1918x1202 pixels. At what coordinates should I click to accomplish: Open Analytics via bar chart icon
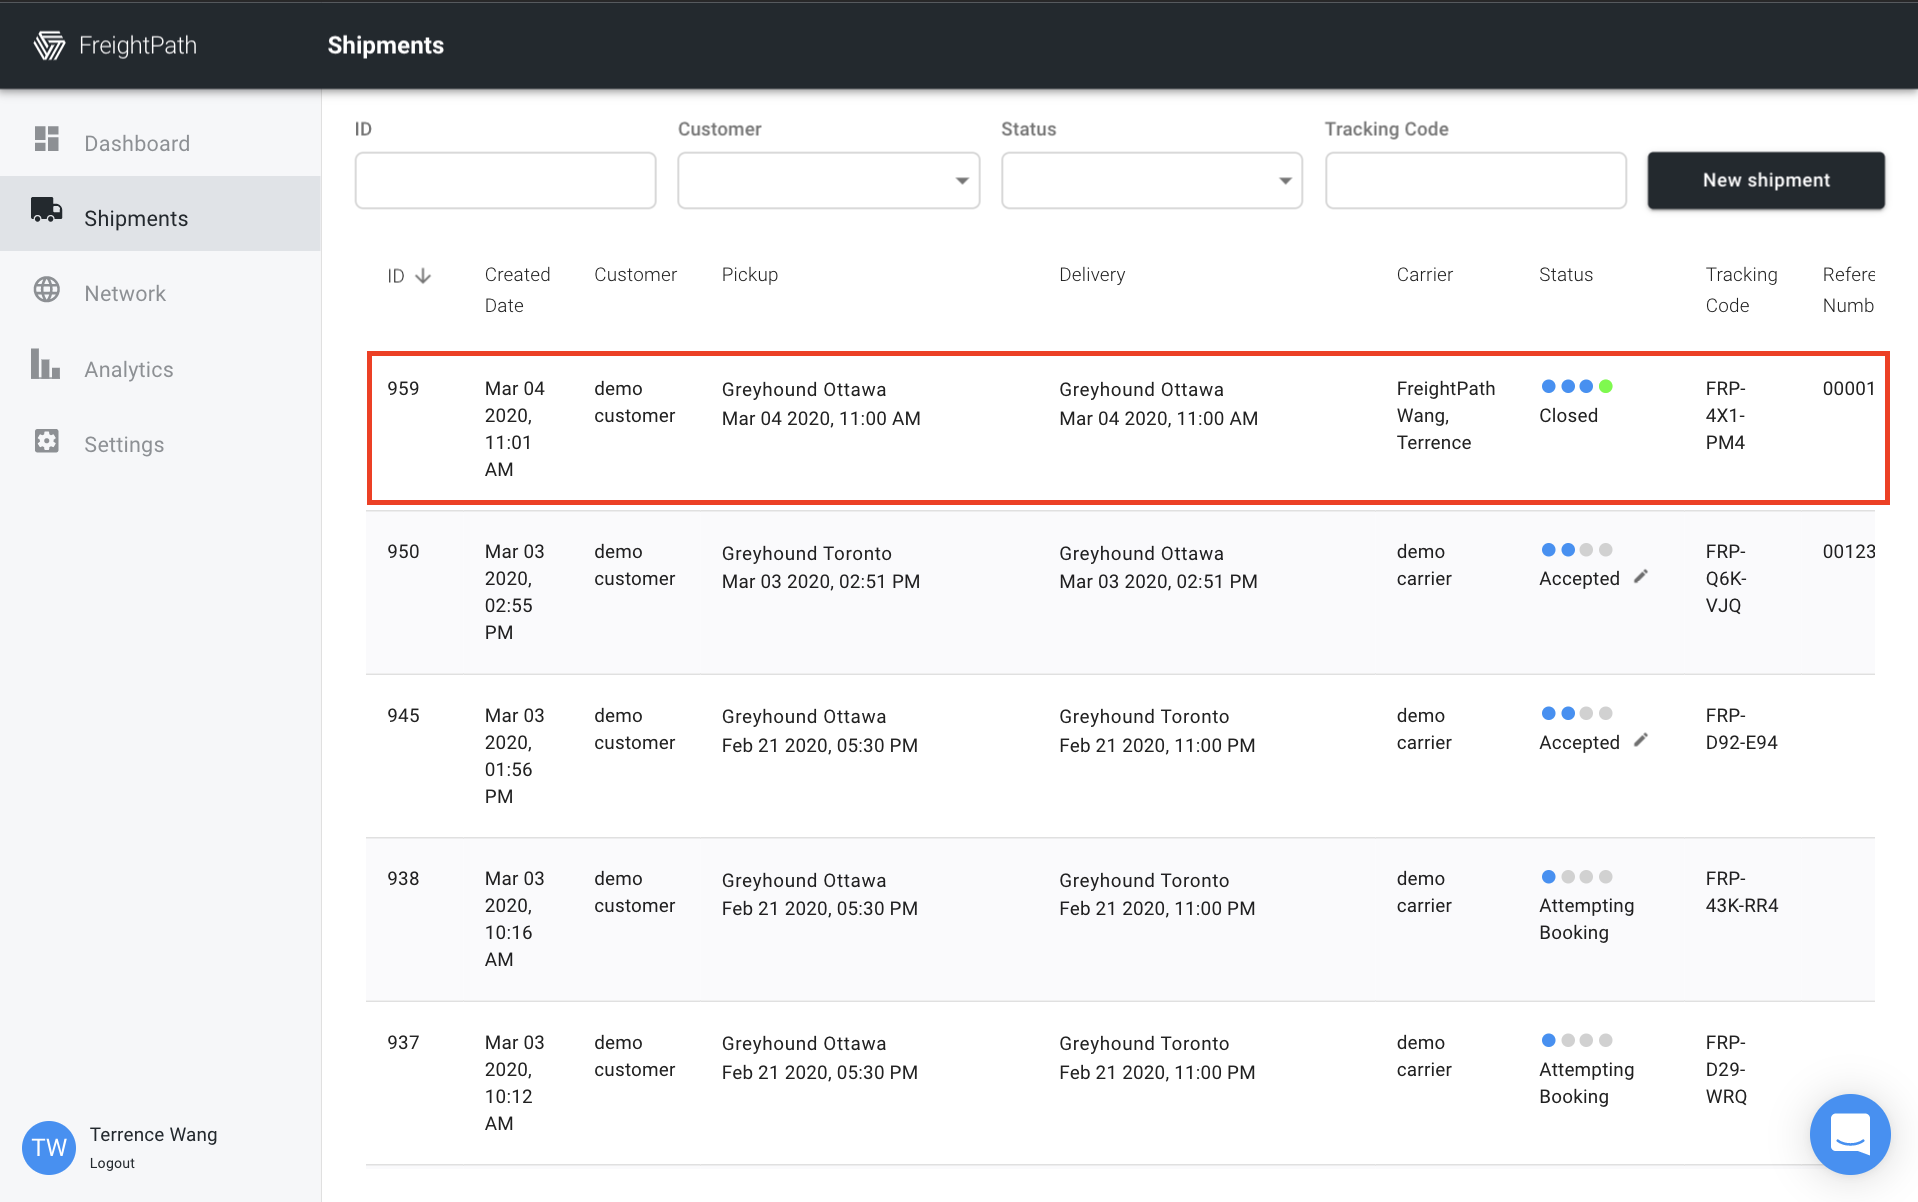tap(45, 365)
